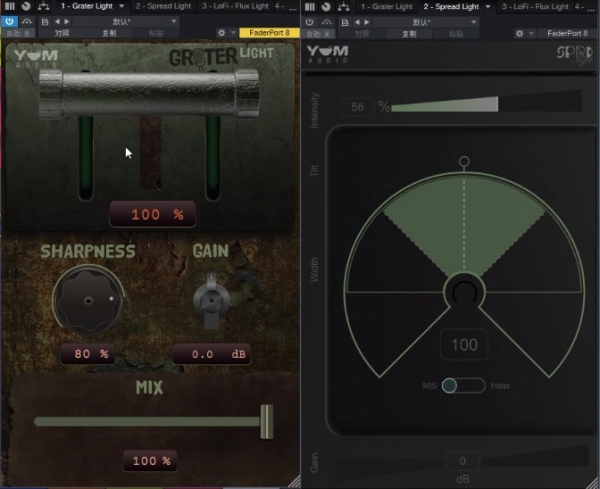
Task: Expand the arrow next to gear in Spread Light window
Action: pyautogui.click(x=531, y=34)
